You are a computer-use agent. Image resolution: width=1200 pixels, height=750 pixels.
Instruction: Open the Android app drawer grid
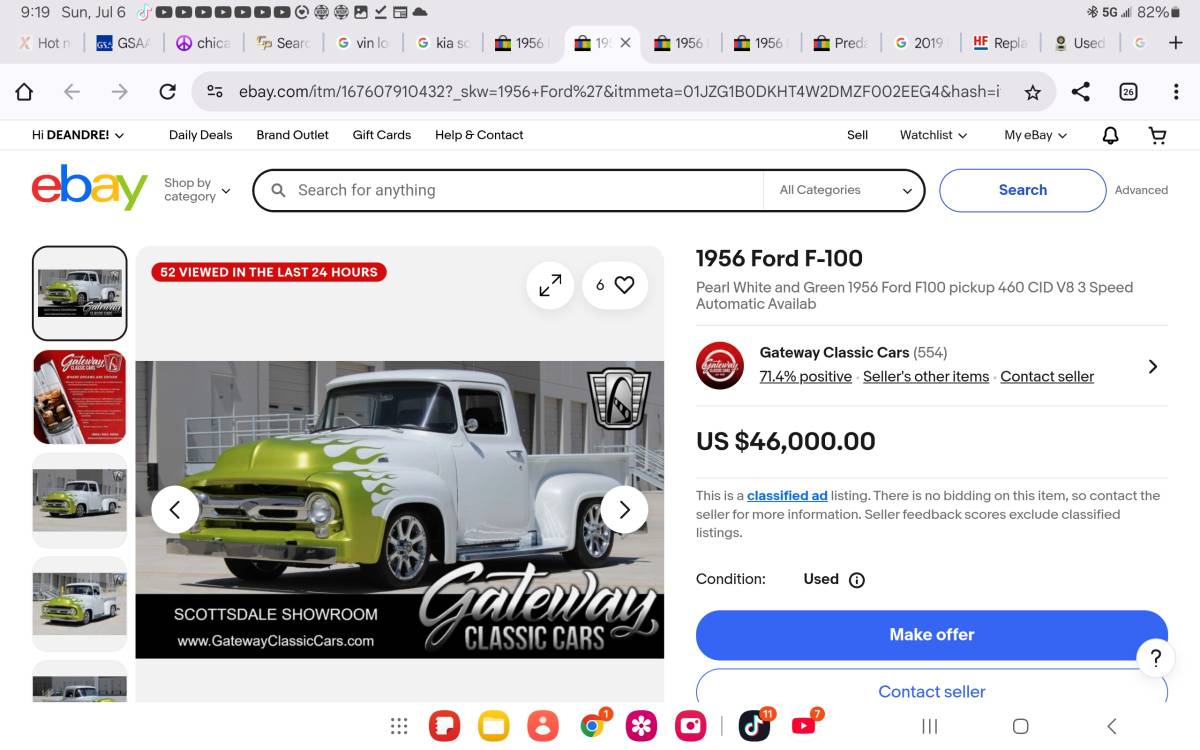[399, 726]
